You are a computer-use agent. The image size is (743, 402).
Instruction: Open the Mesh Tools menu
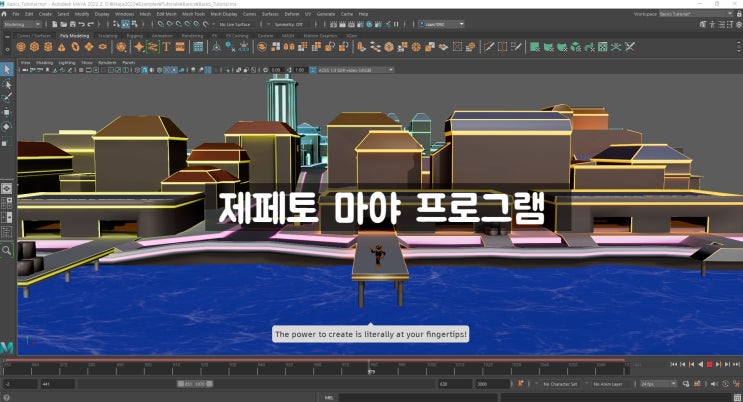pyautogui.click(x=194, y=14)
